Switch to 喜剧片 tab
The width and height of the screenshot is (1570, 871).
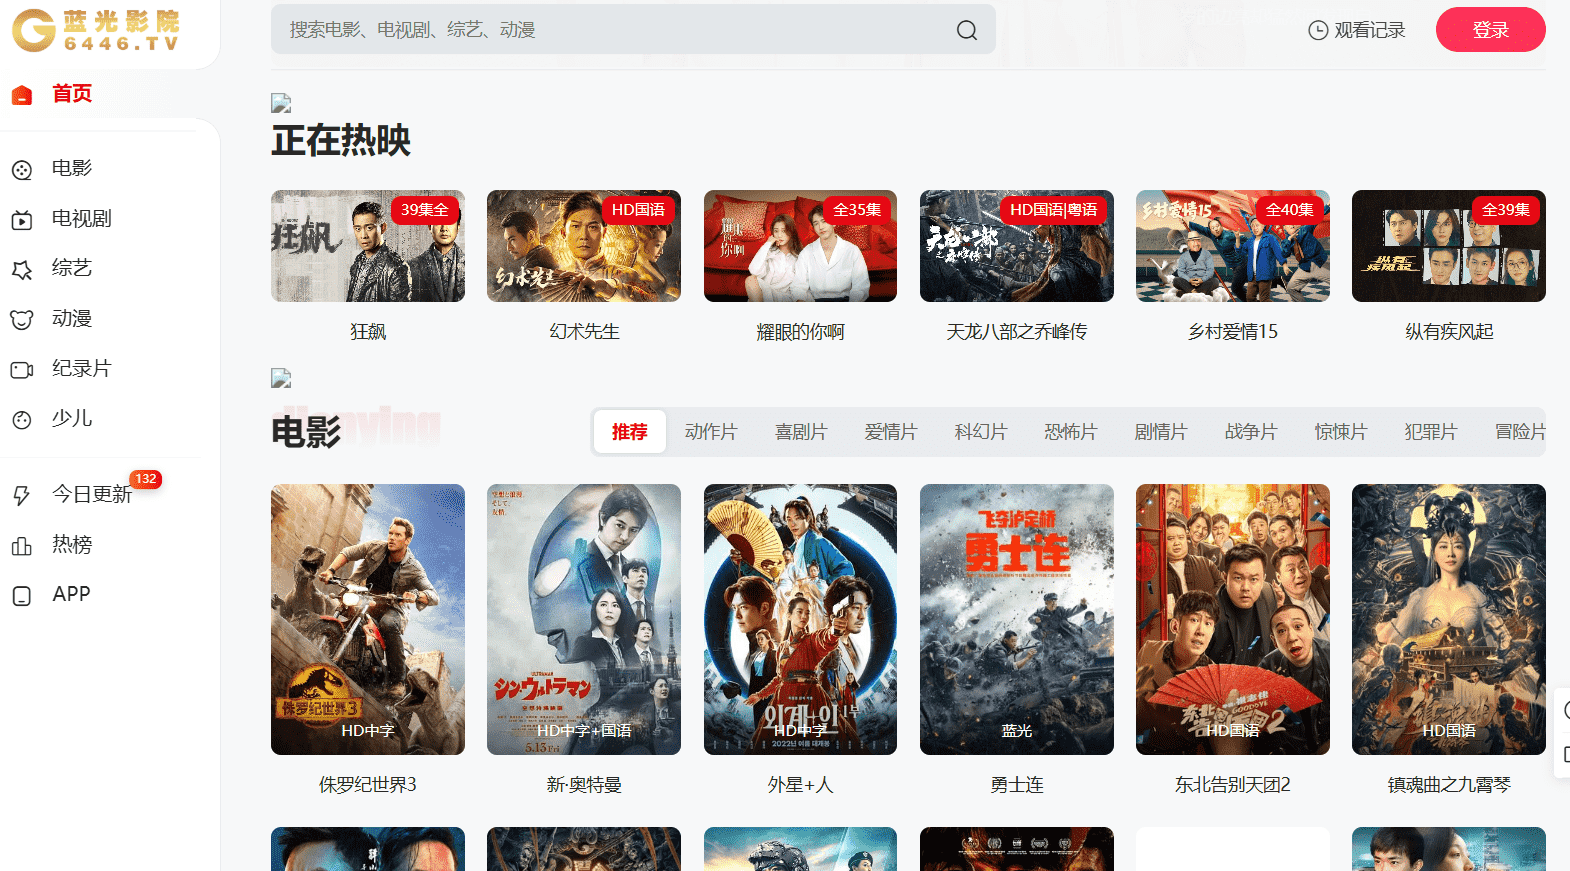[x=801, y=432]
